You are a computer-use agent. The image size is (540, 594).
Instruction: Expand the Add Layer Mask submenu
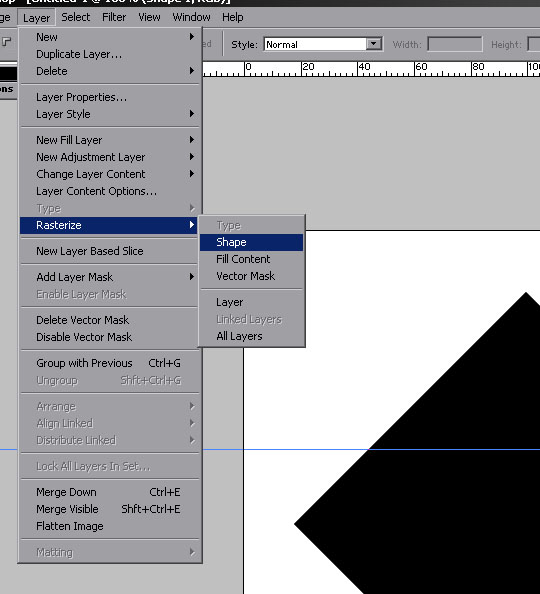coord(110,277)
